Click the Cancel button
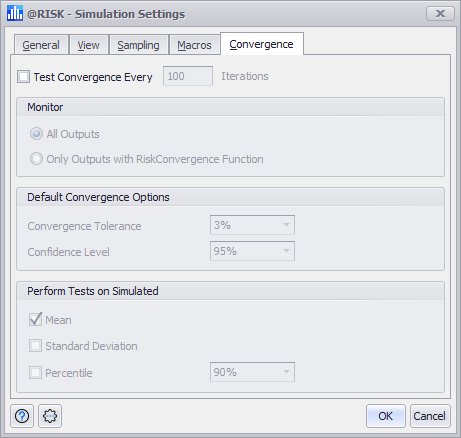 click(430, 416)
